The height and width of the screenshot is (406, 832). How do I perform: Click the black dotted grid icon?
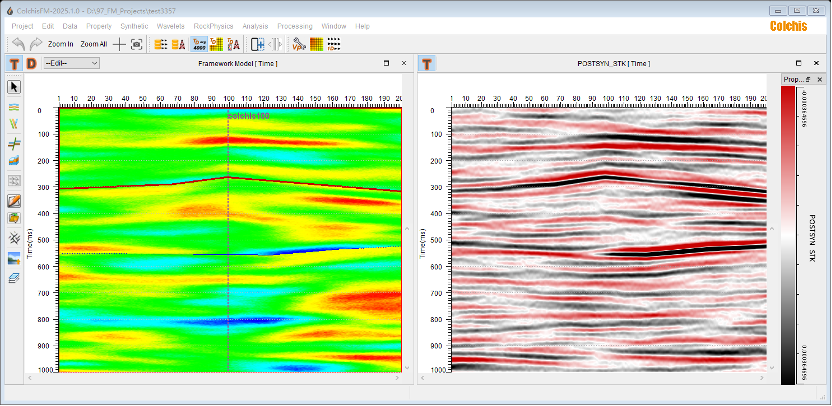[x=333, y=45]
